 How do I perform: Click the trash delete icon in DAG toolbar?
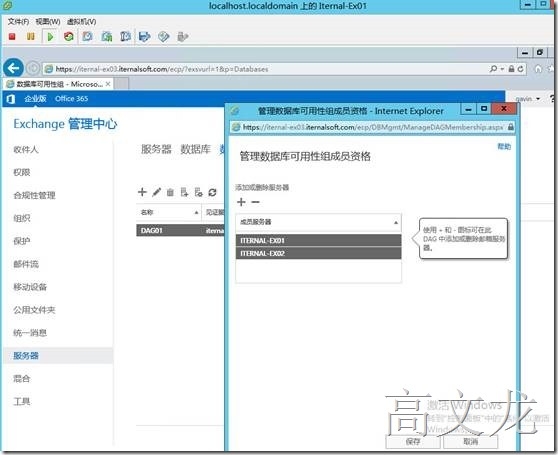coord(170,192)
